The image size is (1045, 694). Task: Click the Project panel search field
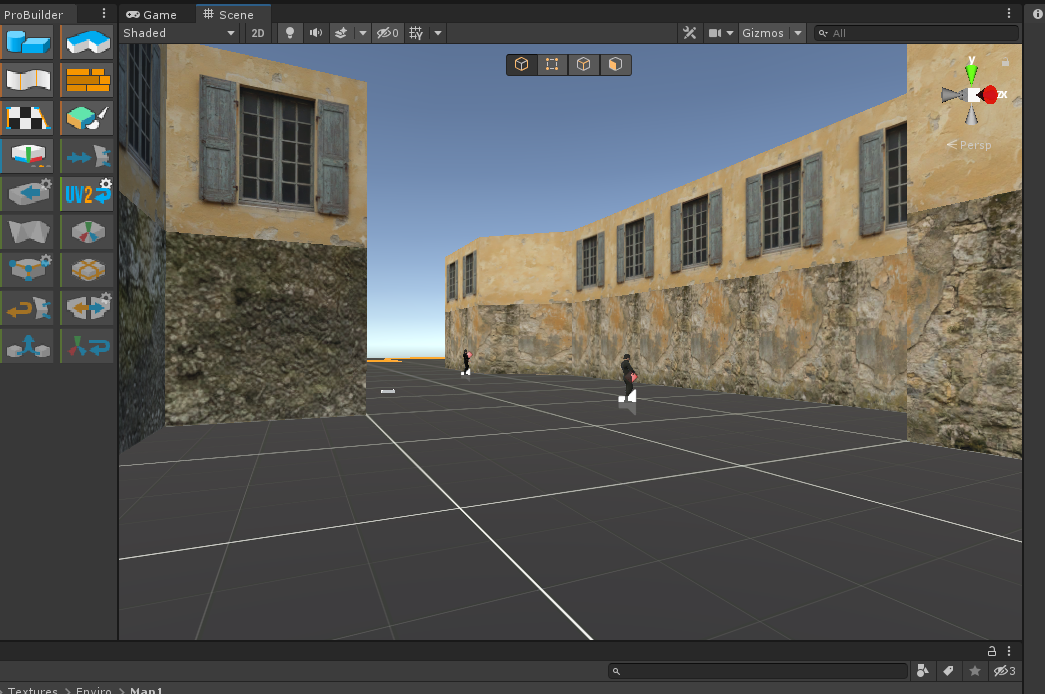click(758, 671)
